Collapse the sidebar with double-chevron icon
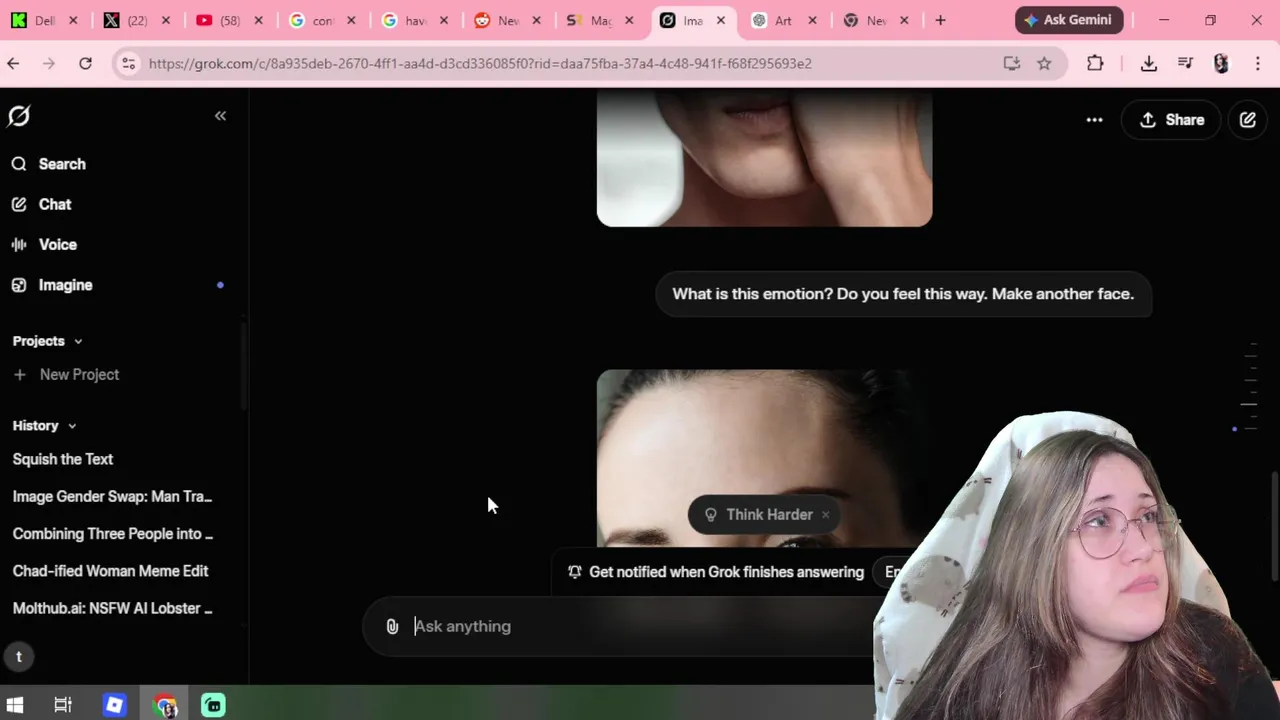The width and height of the screenshot is (1280, 720). (220, 116)
